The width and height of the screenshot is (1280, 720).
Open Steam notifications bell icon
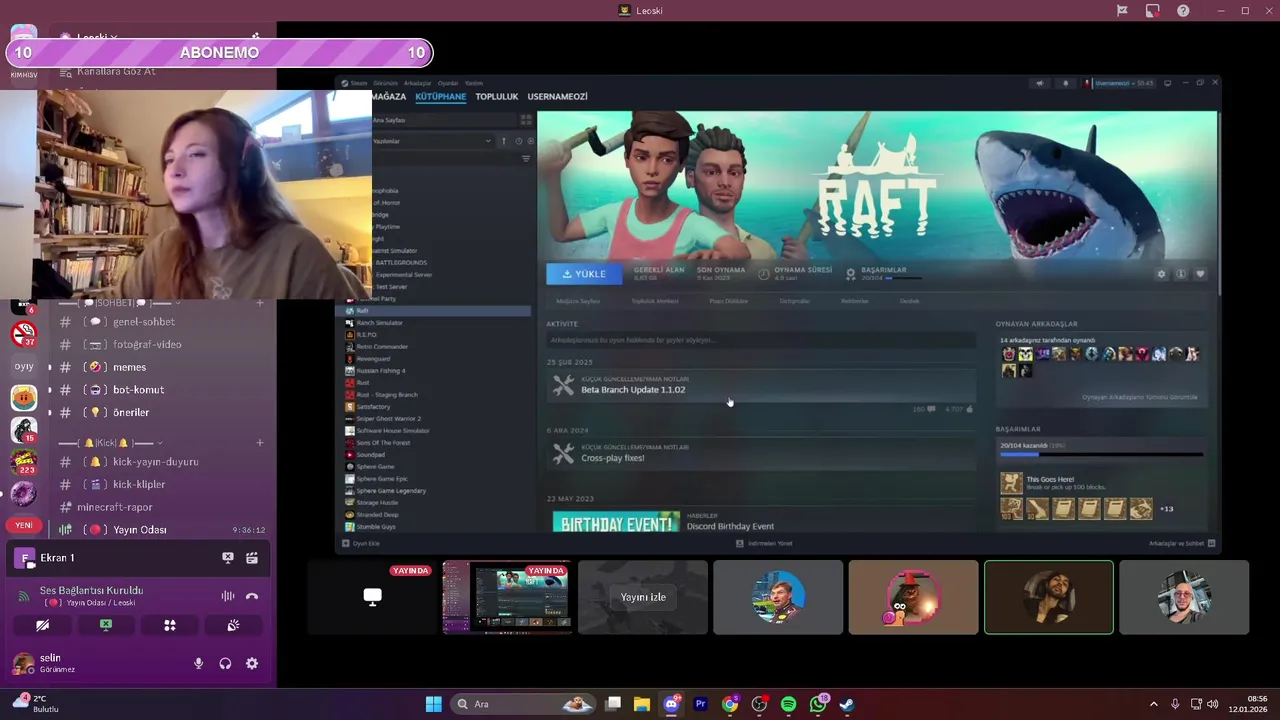tap(1065, 83)
